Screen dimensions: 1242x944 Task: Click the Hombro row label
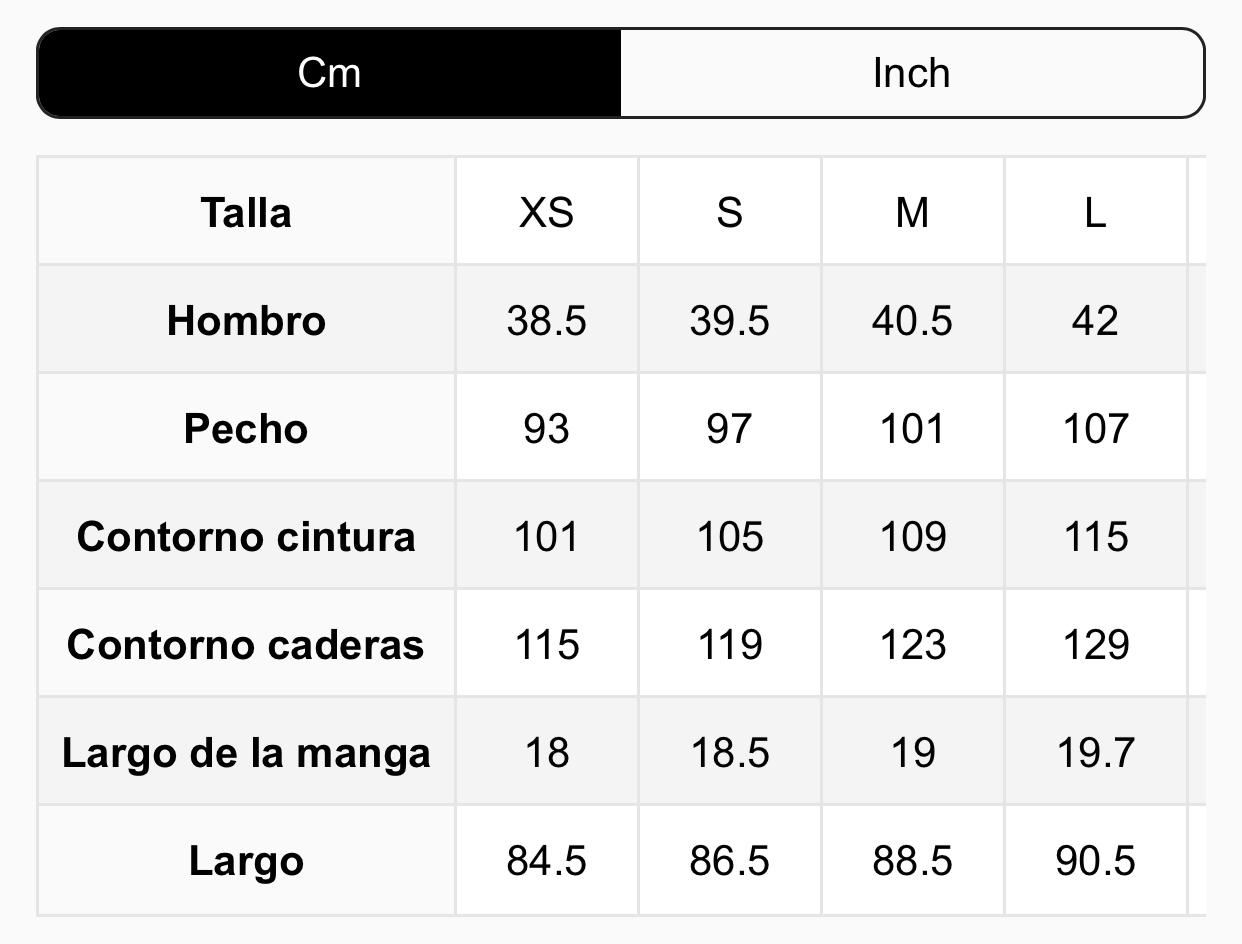[x=246, y=320]
